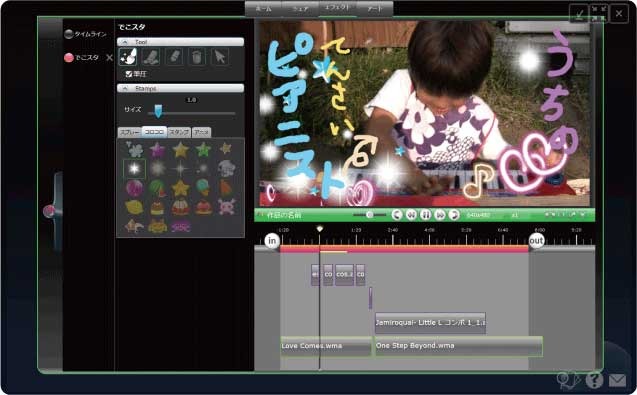Select the Jamiroquai- Little L clip

click(x=430, y=323)
